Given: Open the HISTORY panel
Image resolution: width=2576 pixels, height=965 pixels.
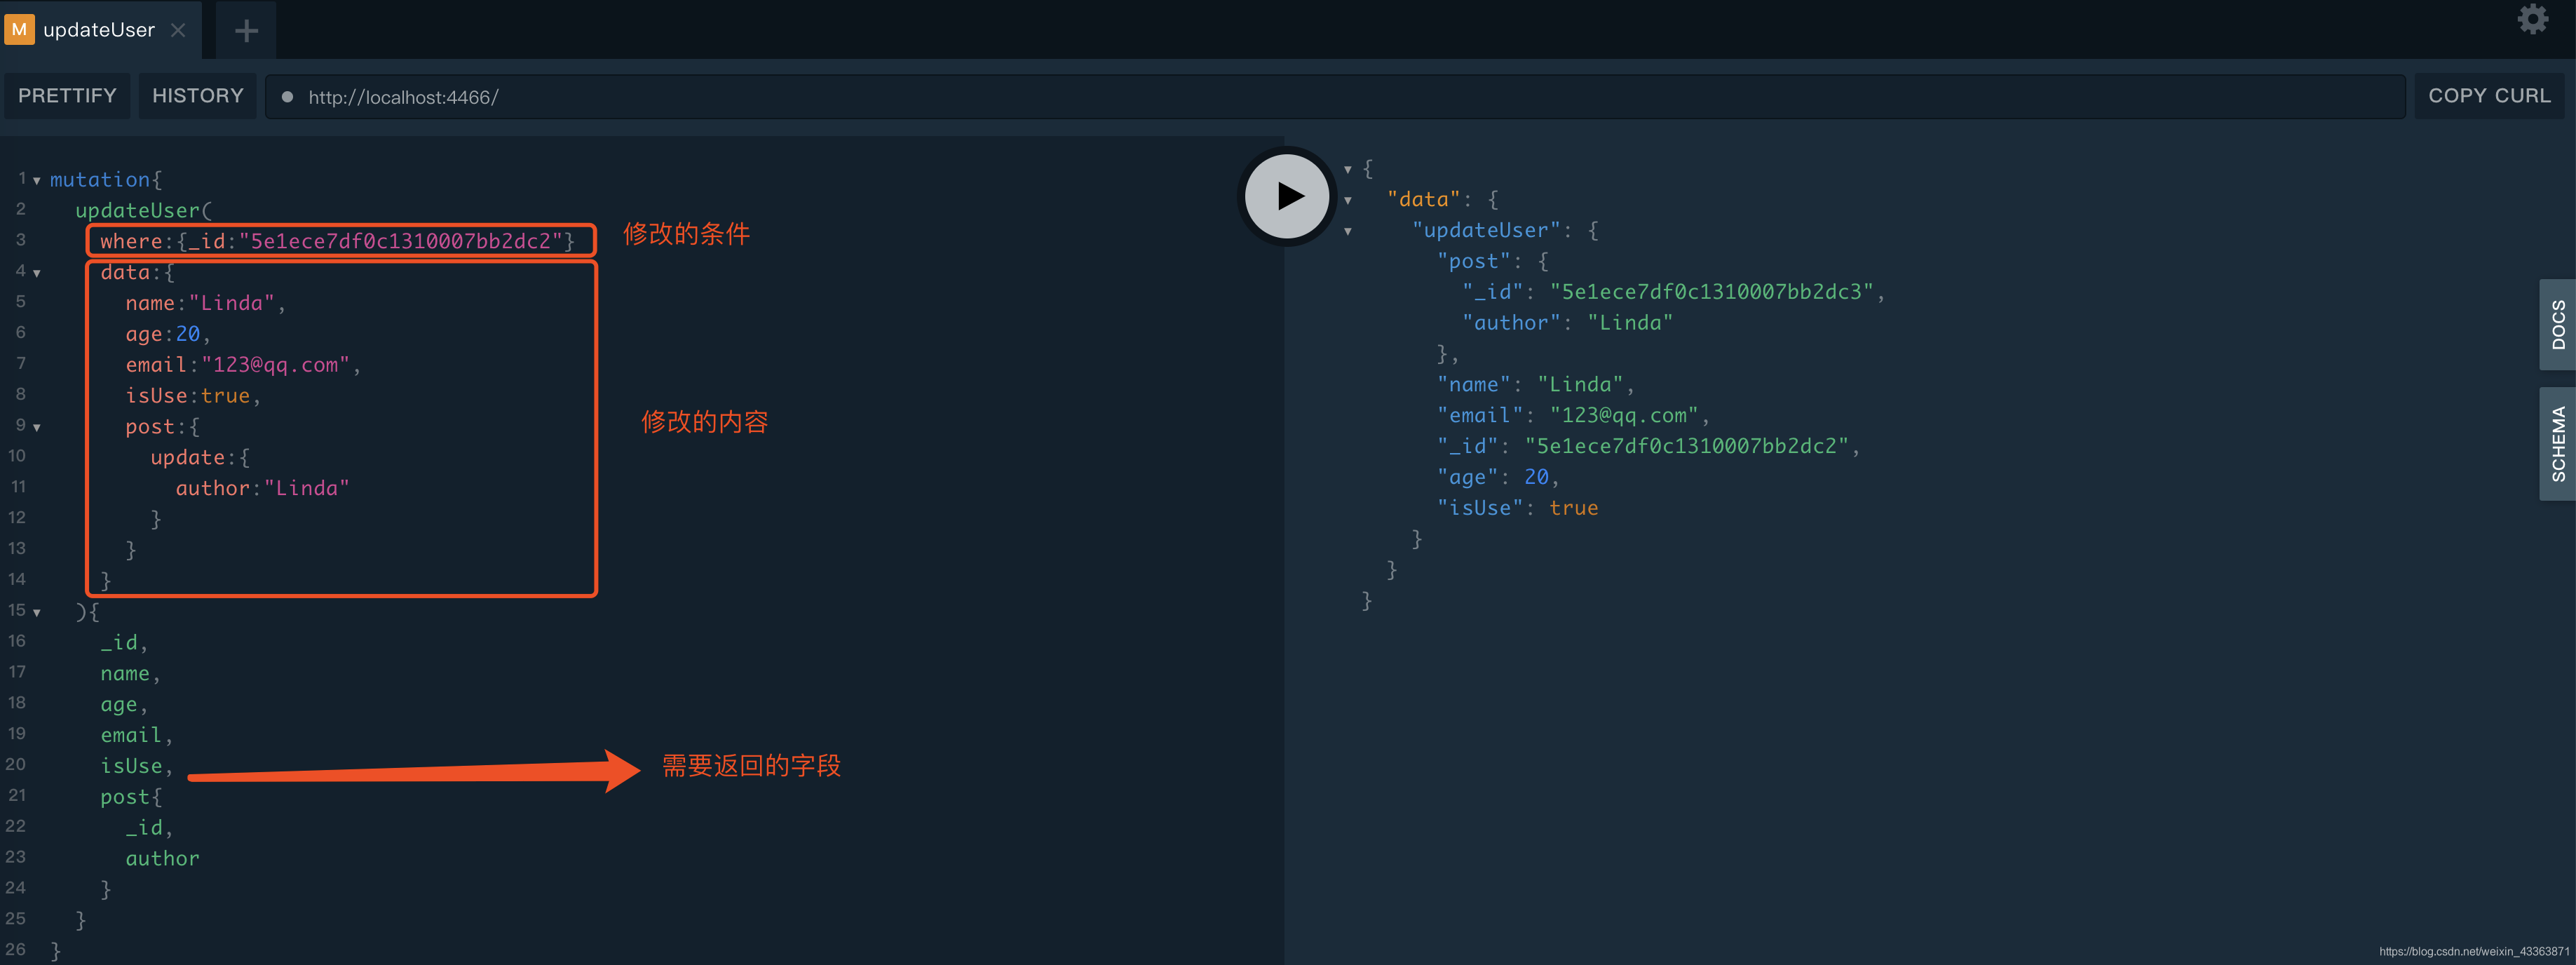Looking at the screenshot, I should 197,96.
